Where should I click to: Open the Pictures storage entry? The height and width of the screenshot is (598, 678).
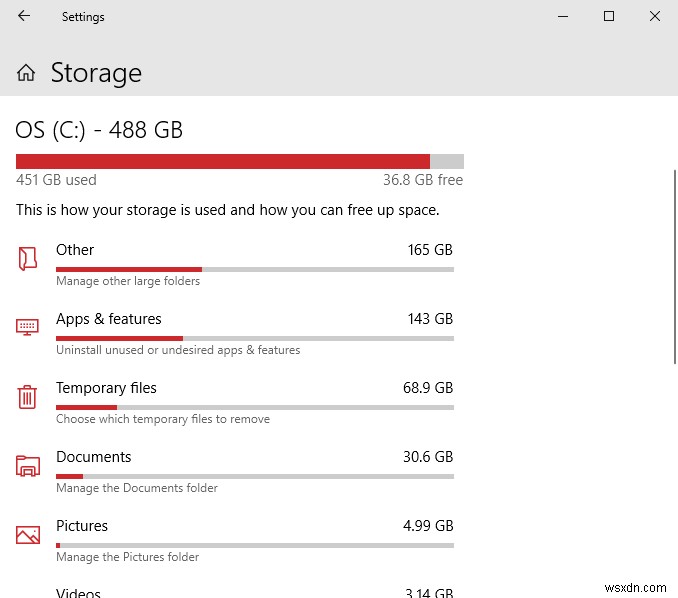pyautogui.click(x=82, y=526)
